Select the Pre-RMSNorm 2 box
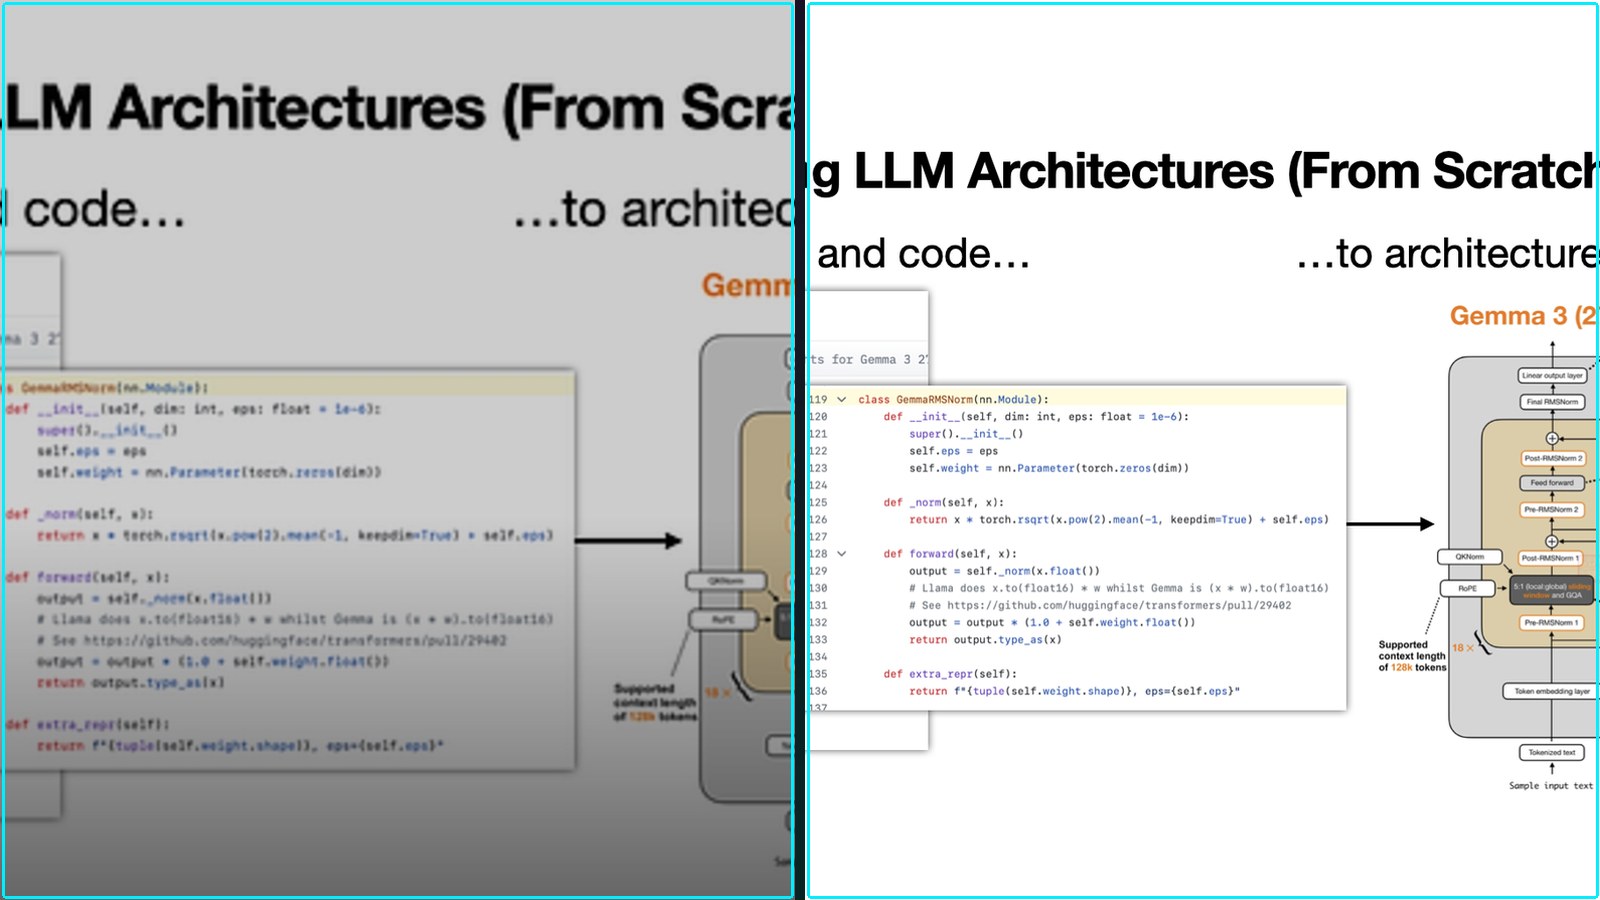The image size is (1600, 900). [1552, 510]
